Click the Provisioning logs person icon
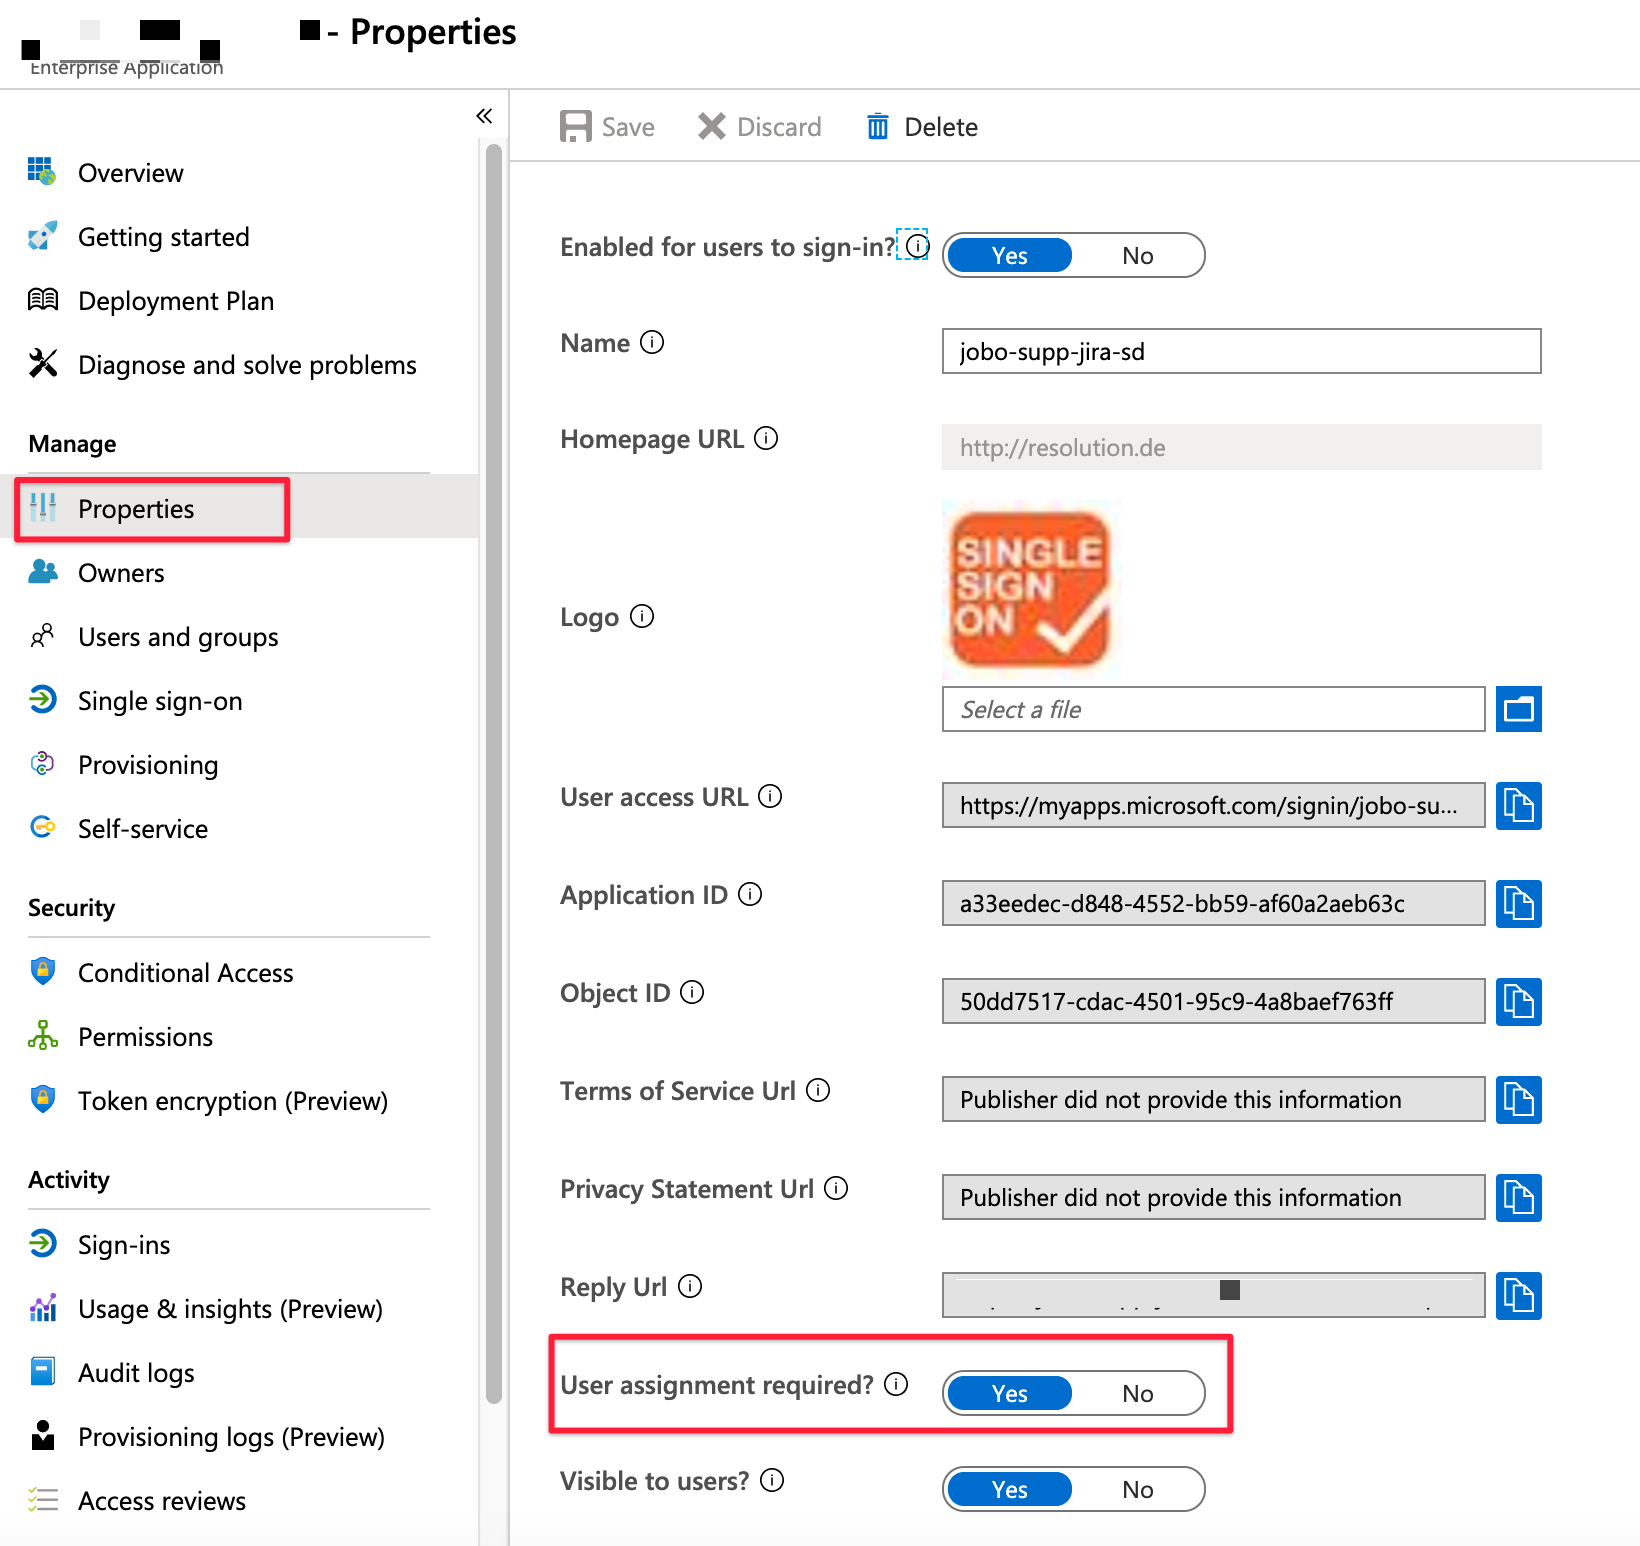 tap(42, 1435)
